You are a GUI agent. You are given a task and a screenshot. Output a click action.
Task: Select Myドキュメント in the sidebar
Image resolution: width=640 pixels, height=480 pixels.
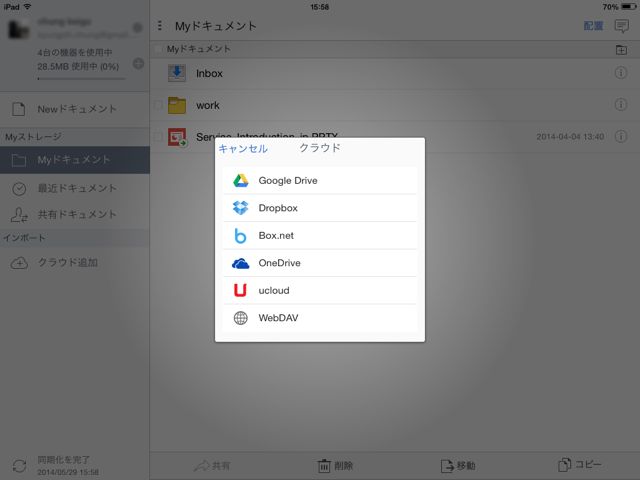[75, 160]
